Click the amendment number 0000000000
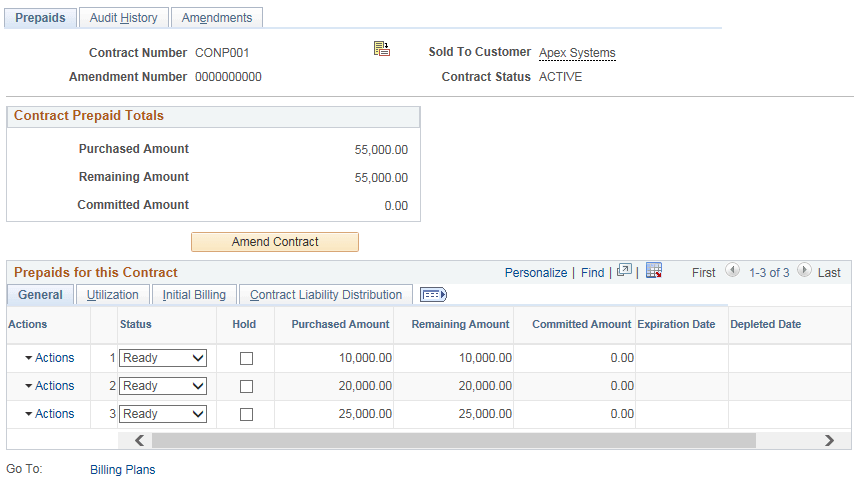 [228, 77]
